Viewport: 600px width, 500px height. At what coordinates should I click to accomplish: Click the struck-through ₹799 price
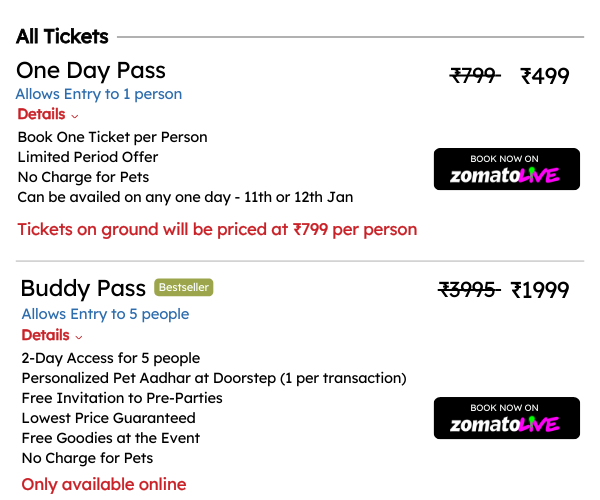pyautogui.click(x=475, y=75)
